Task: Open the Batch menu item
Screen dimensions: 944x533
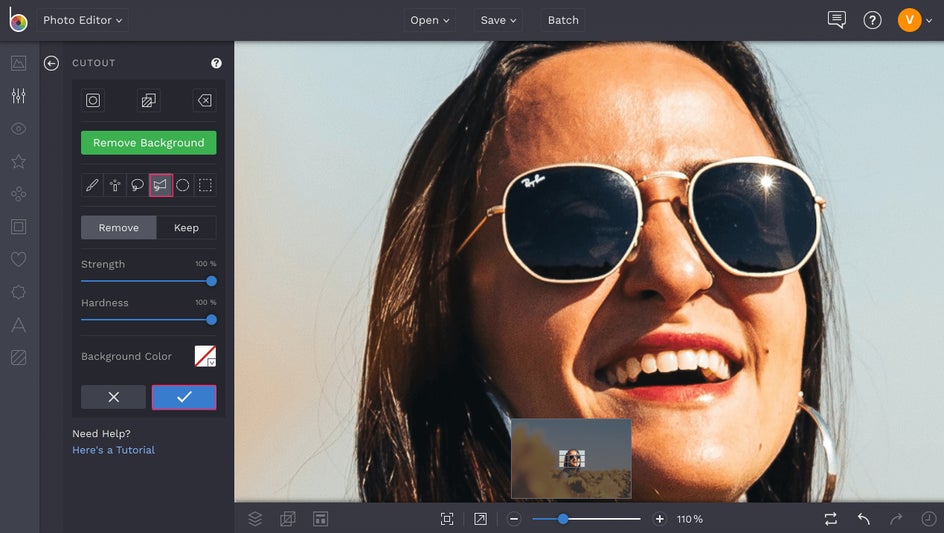Action: point(563,20)
